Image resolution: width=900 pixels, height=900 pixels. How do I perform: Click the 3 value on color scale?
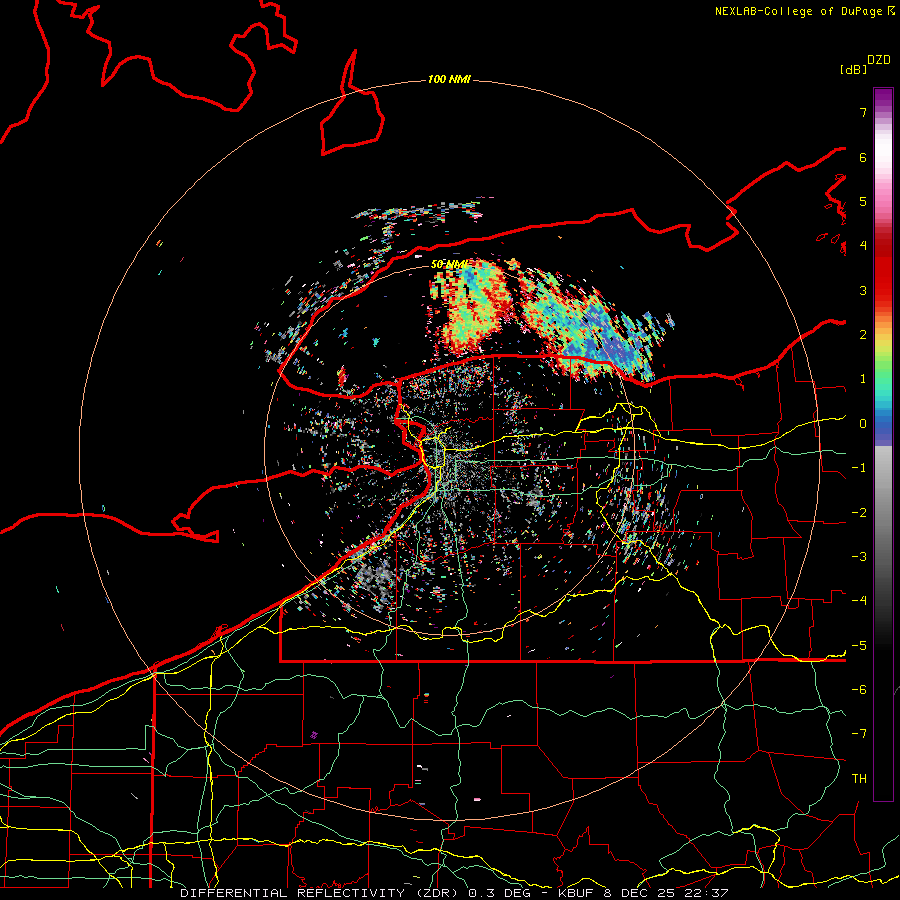(863, 290)
